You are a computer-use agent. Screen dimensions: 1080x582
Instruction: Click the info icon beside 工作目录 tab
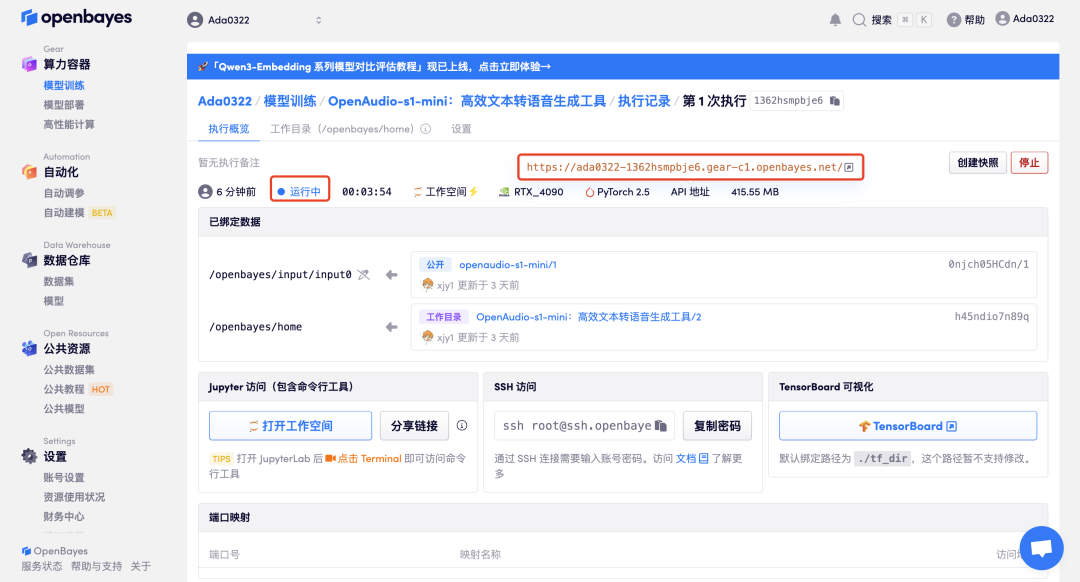pos(426,129)
